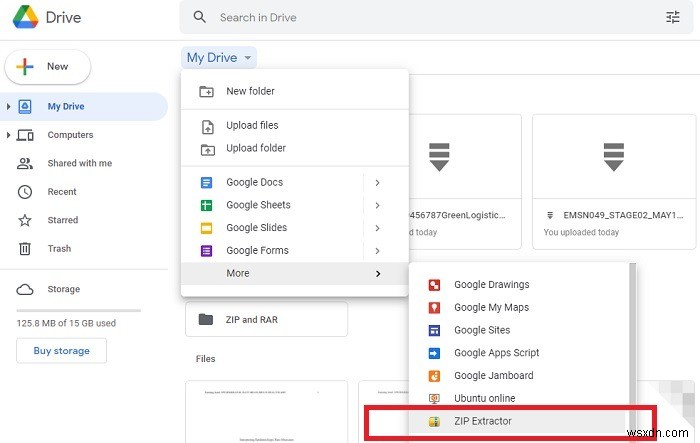Open the More menu entry
Viewport: 700px width, 443px height.
[x=295, y=273]
